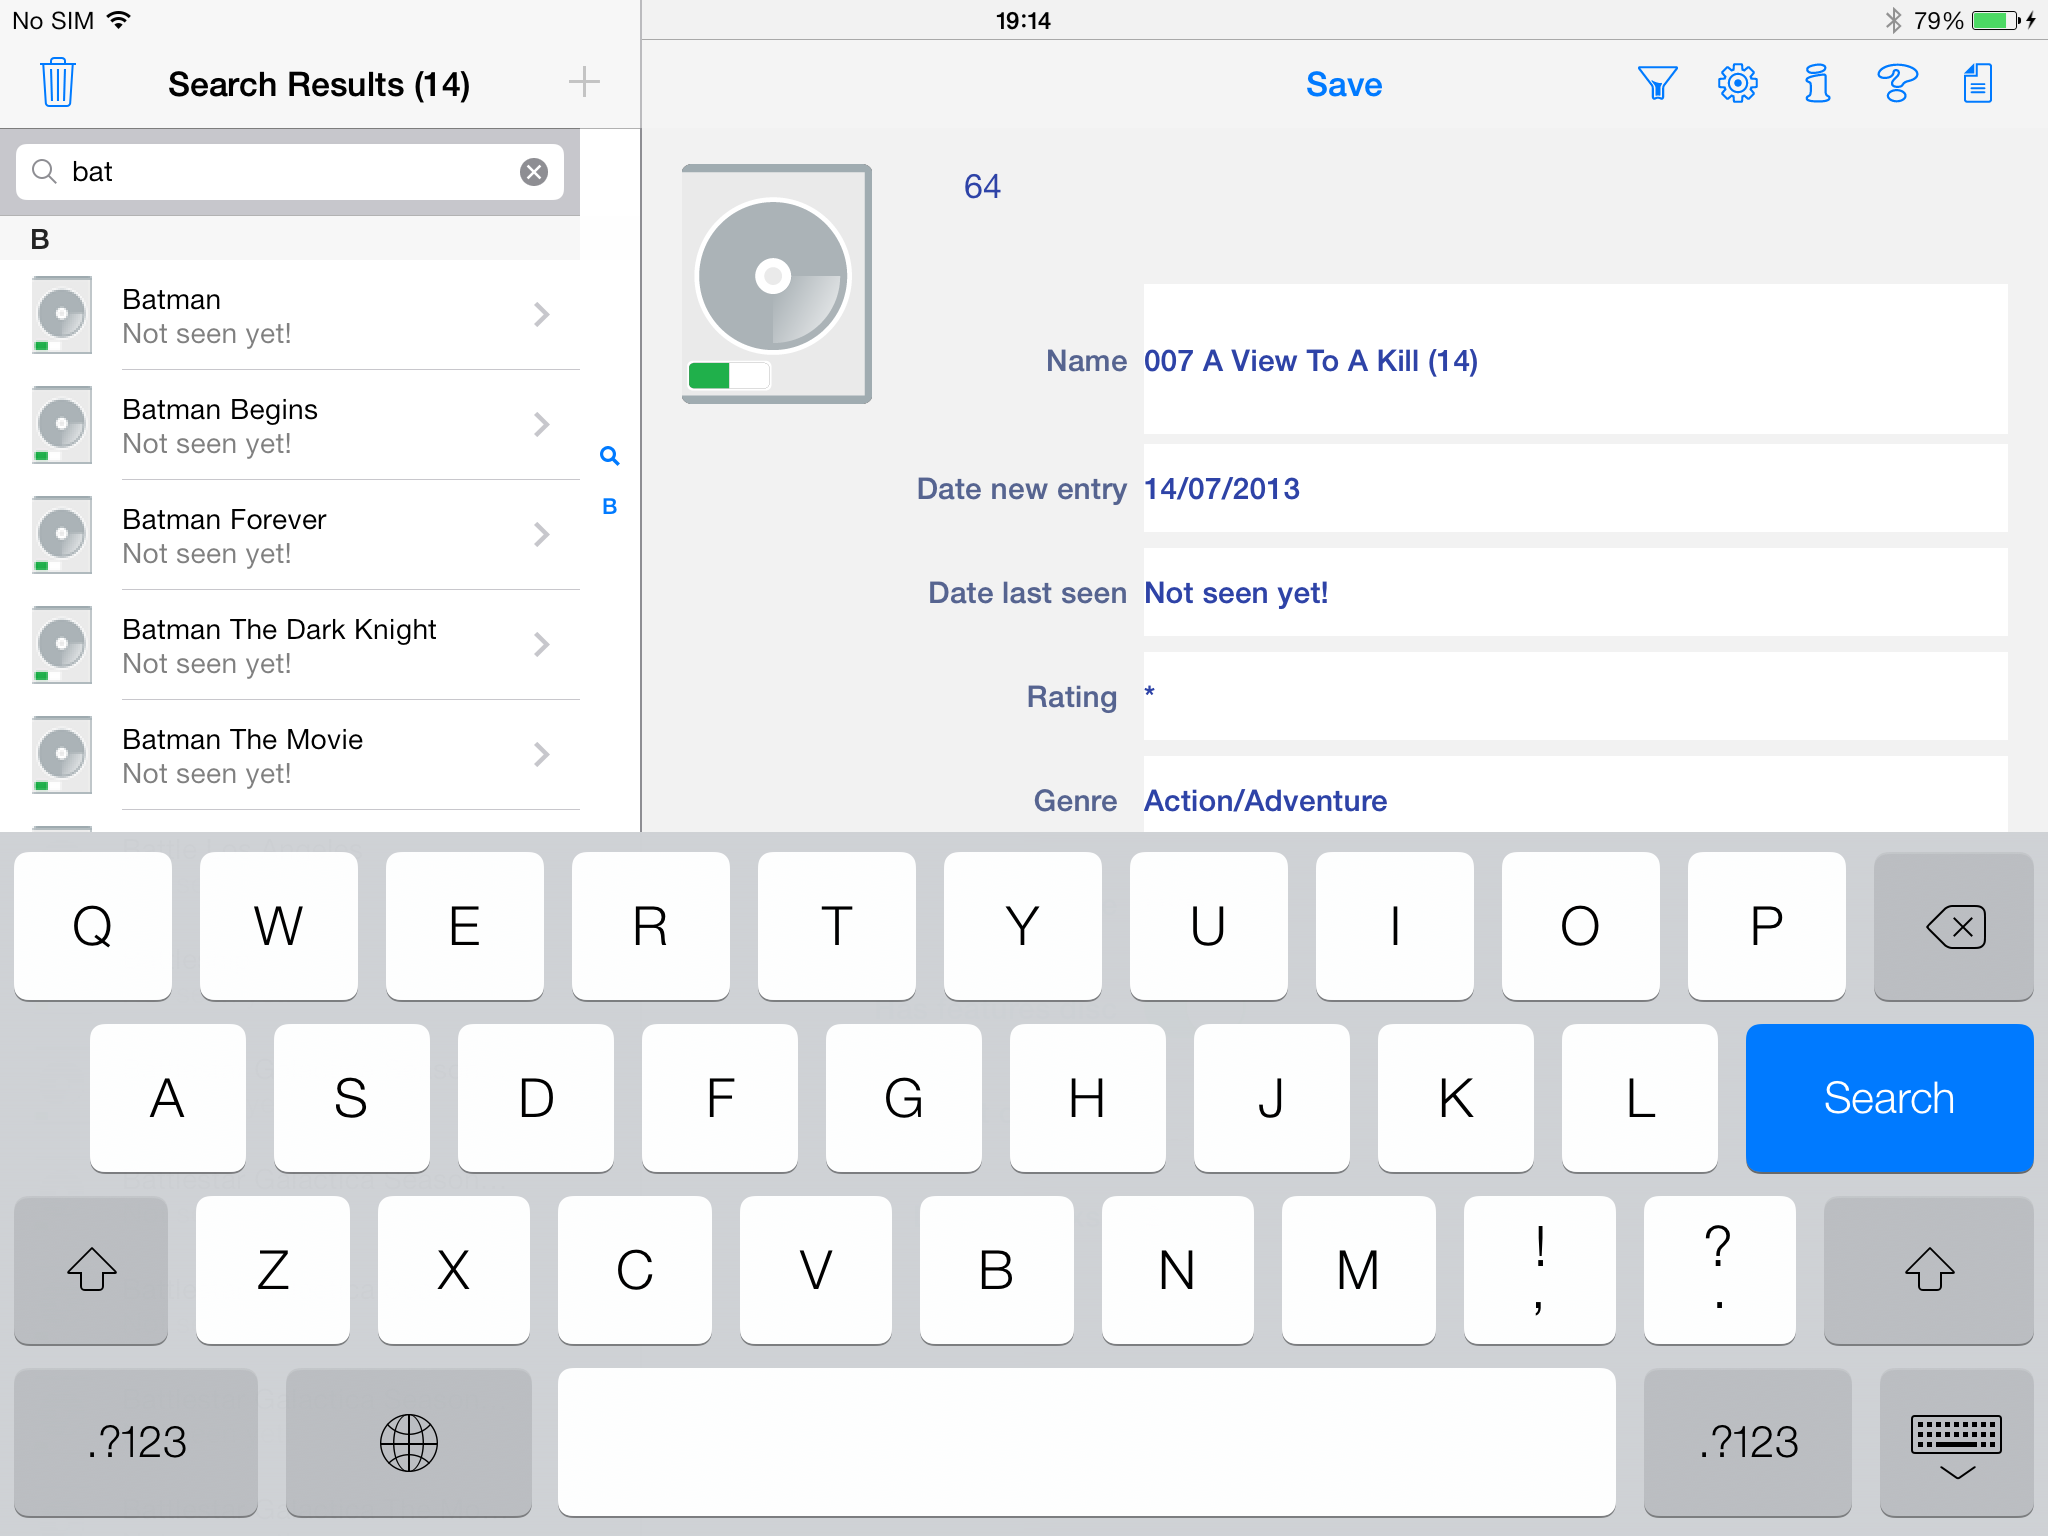Image resolution: width=2048 pixels, height=1536 pixels.
Task: Tap the trash delete icon
Action: [58, 83]
